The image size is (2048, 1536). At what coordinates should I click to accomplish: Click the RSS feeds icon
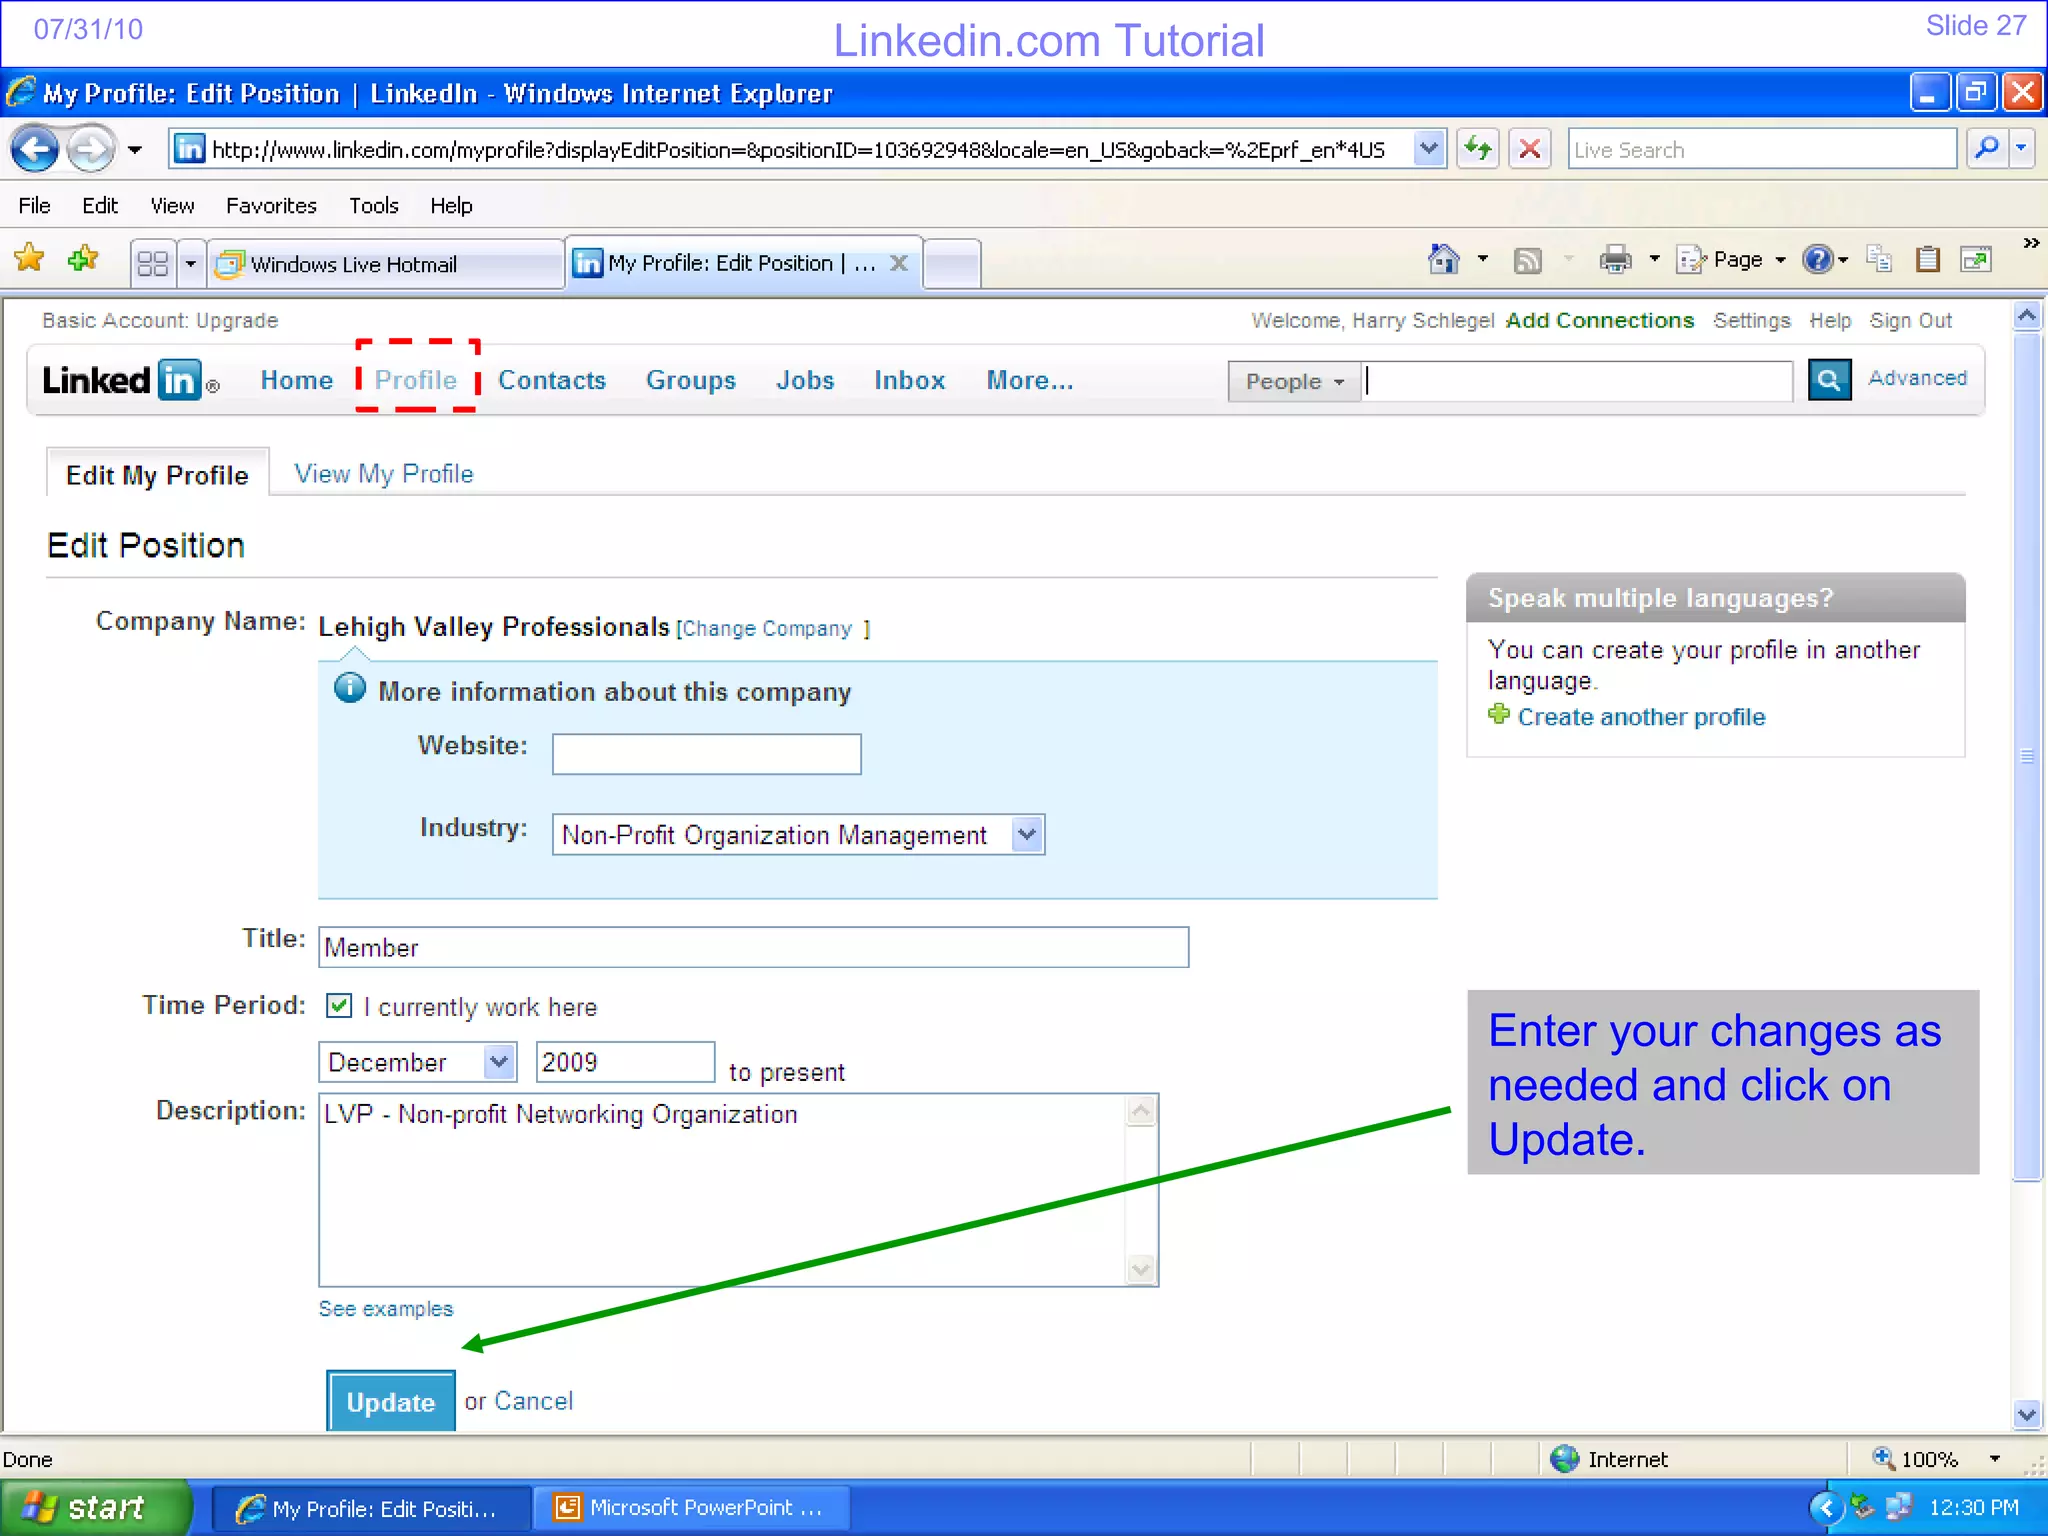tap(1527, 261)
